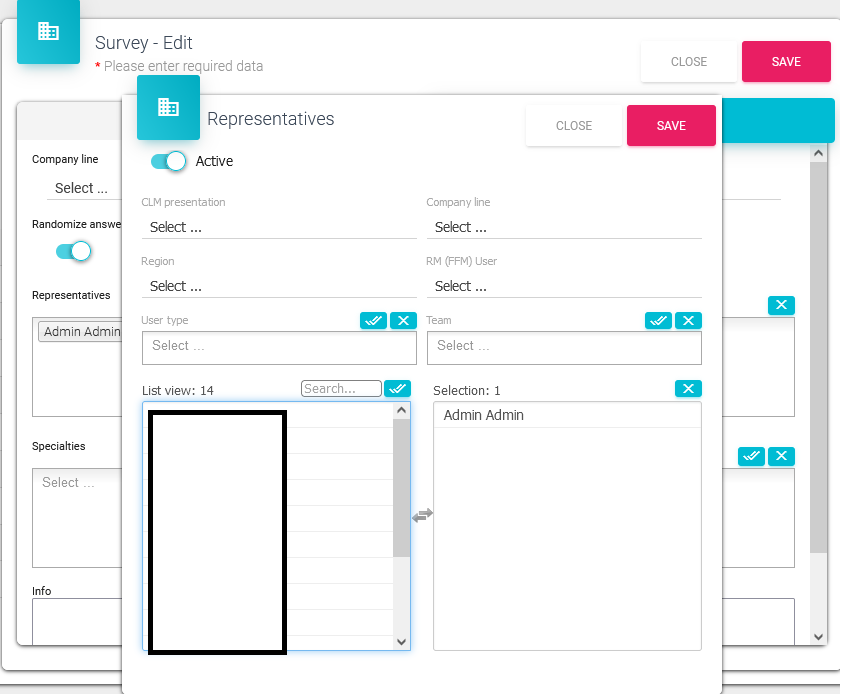Clear User type selection with X icon
Screen dimensions: 843x696
tap(403, 321)
